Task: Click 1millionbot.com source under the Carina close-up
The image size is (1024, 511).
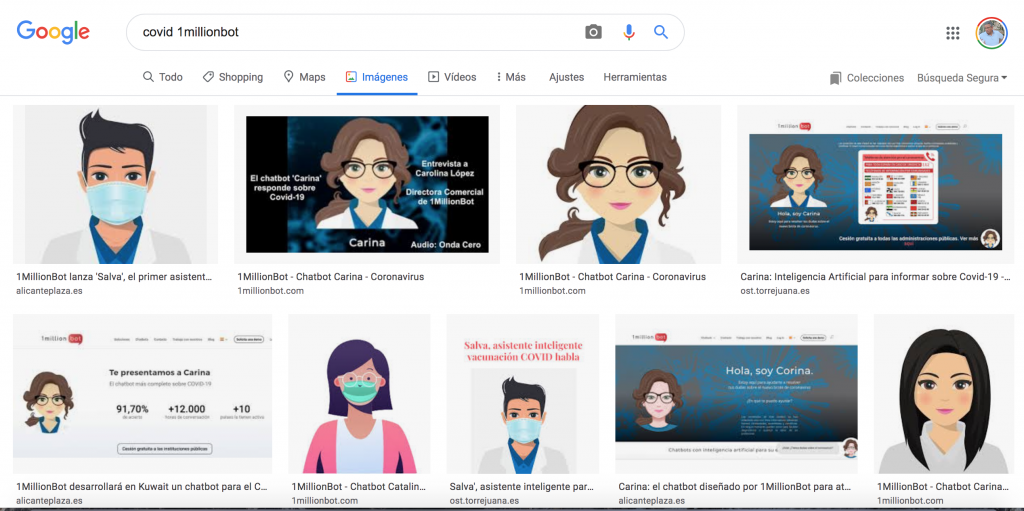Action: pyautogui.click(x=552, y=291)
